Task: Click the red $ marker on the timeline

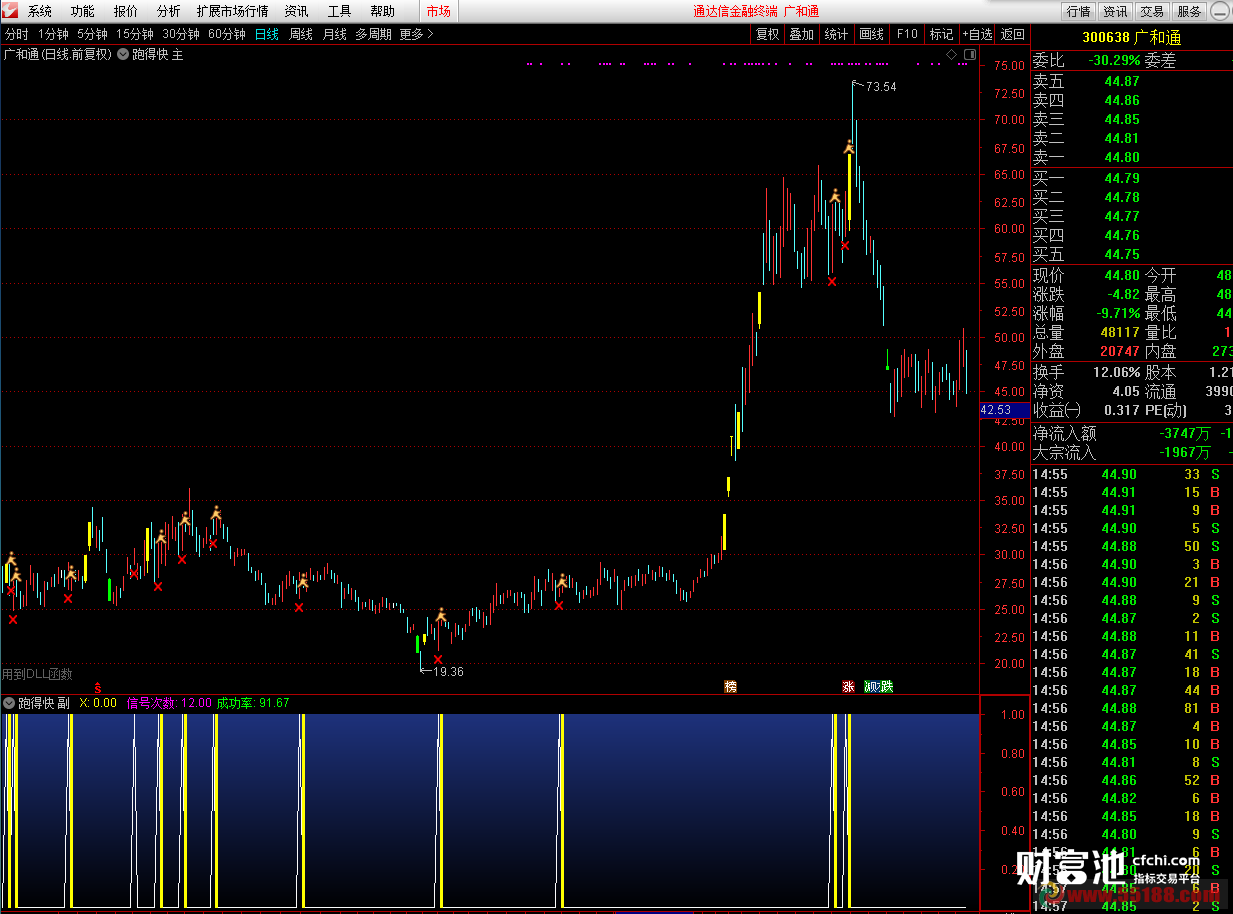Action: coord(97,687)
